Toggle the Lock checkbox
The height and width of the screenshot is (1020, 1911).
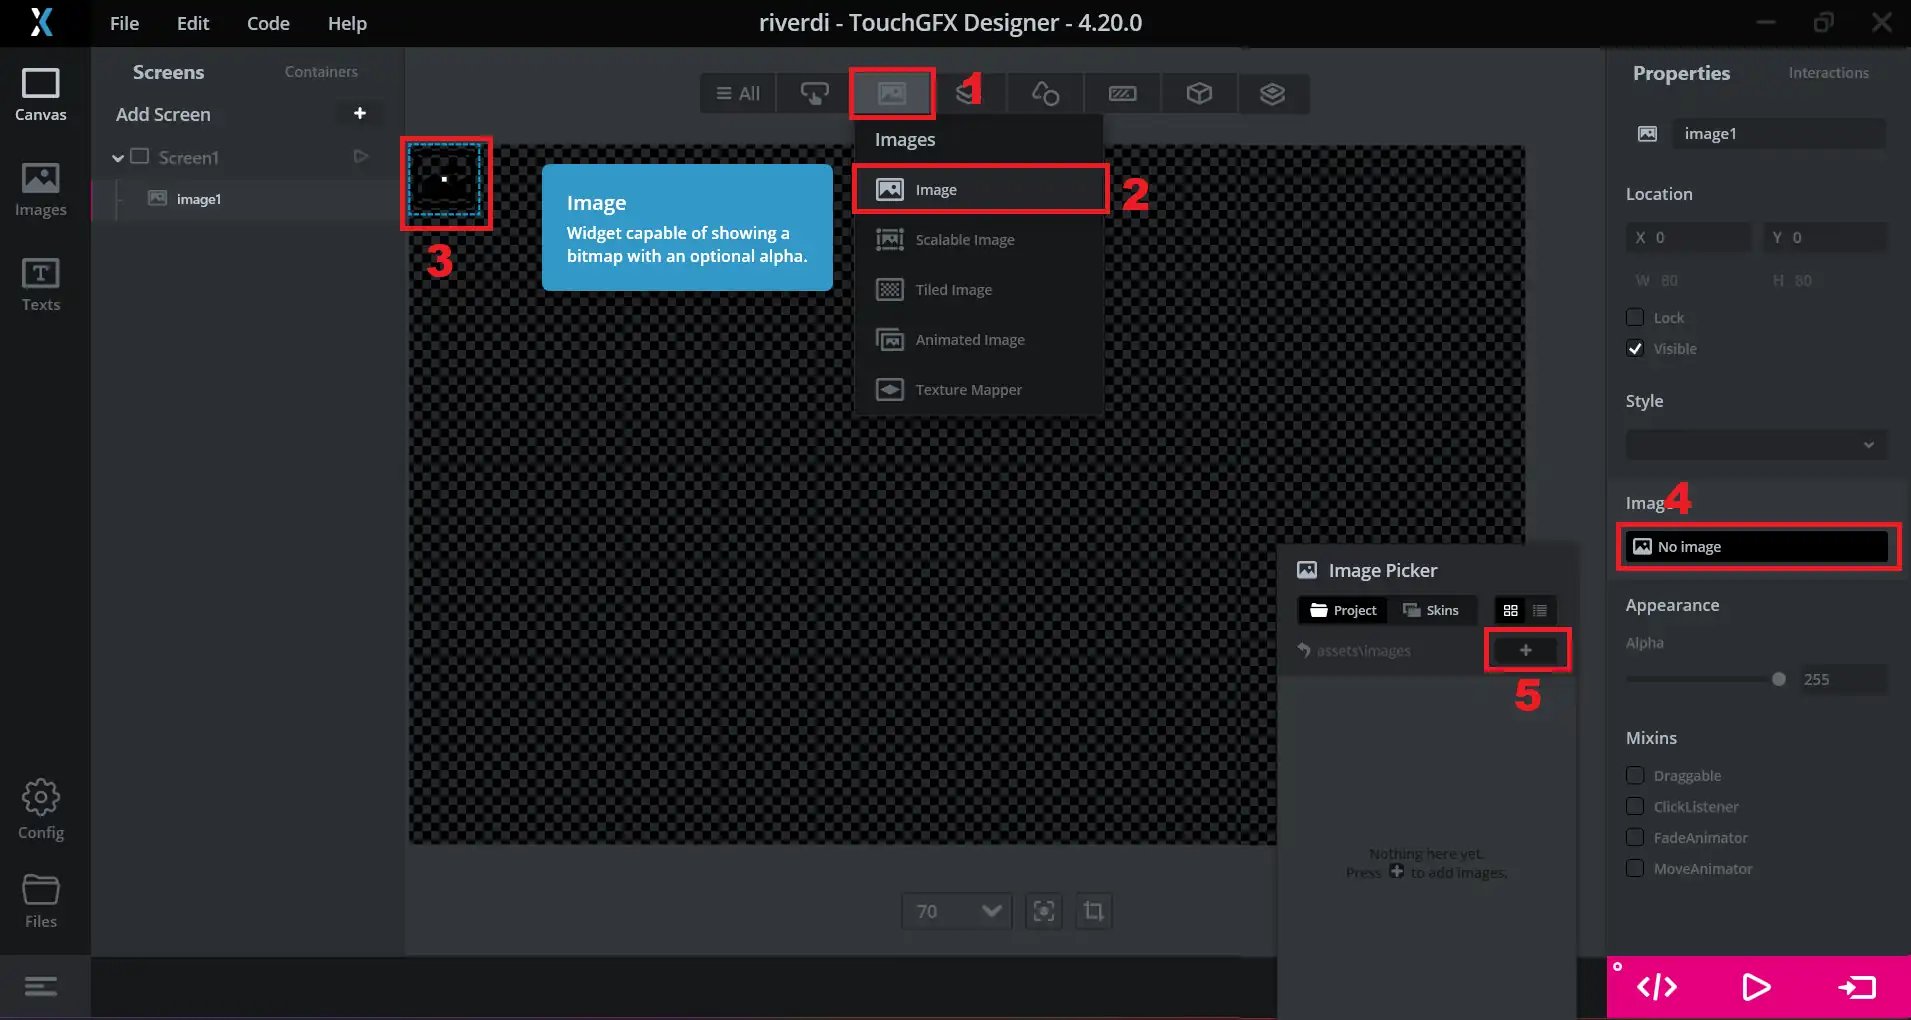[x=1635, y=317]
